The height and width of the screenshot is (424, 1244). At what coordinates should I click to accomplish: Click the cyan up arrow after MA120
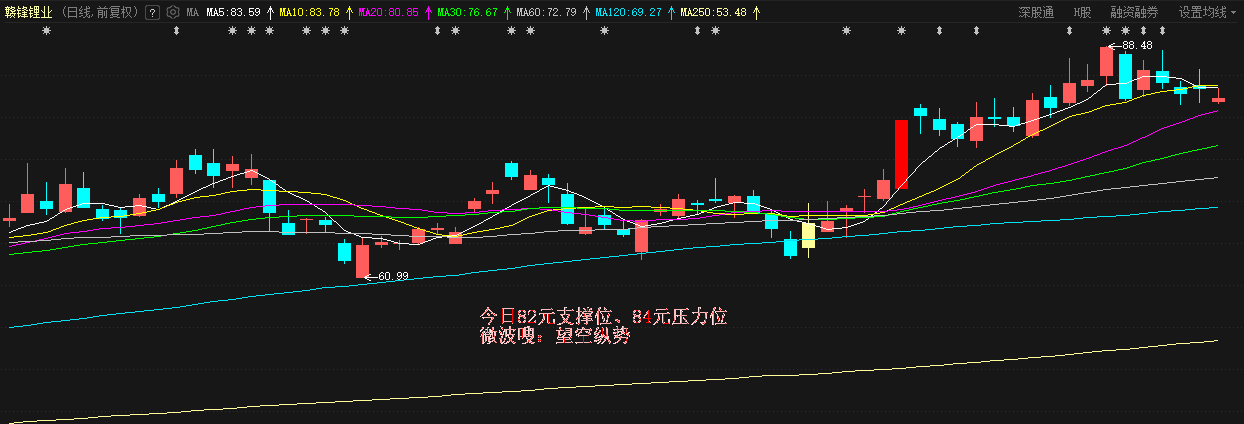(x=671, y=13)
